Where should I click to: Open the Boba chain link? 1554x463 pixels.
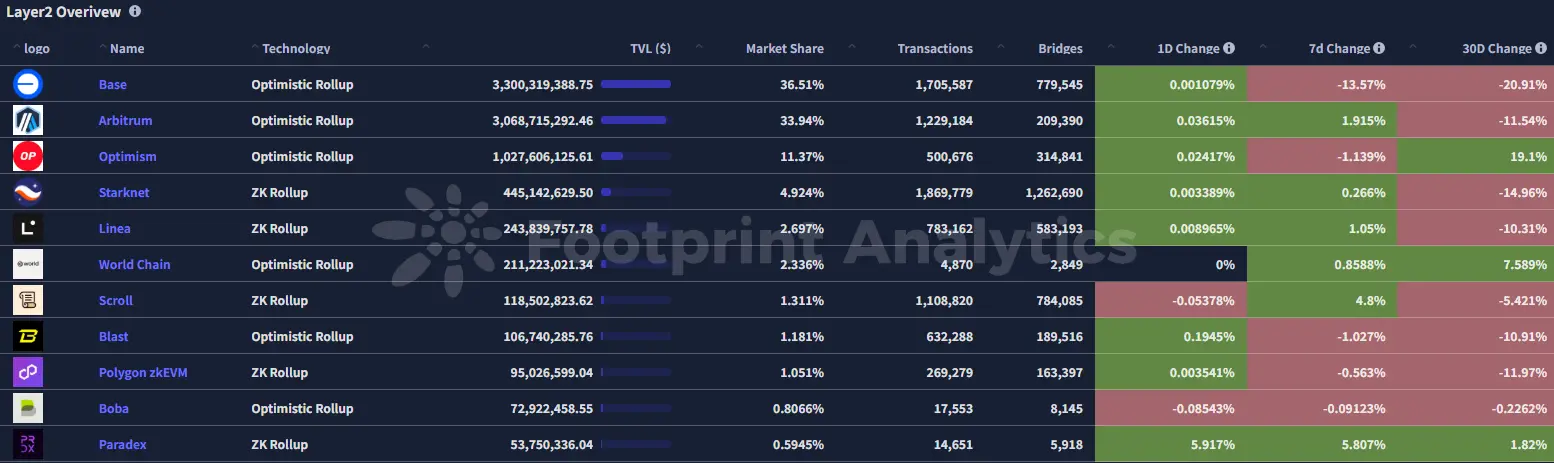click(x=113, y=409)
